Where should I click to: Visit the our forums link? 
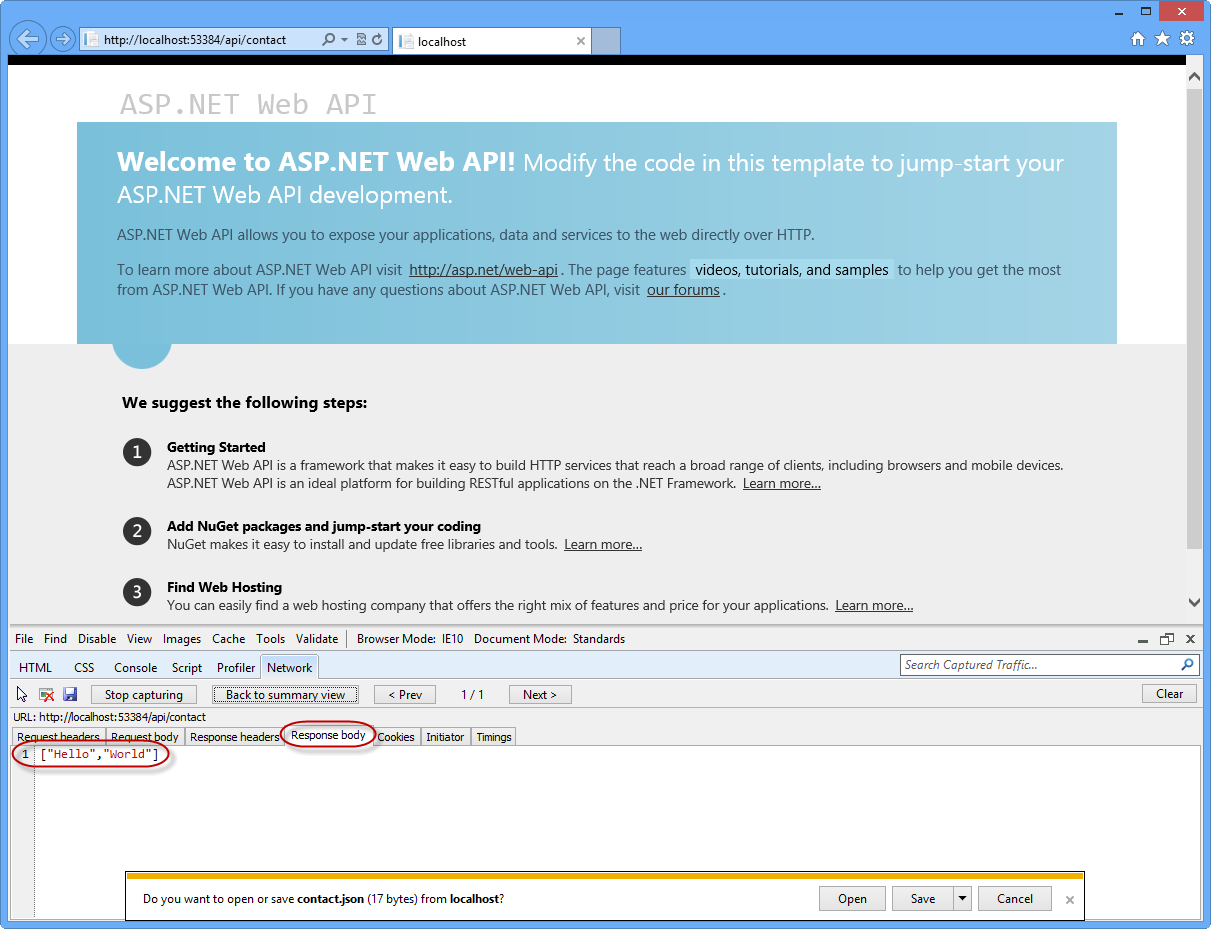(x=684, y=290)
